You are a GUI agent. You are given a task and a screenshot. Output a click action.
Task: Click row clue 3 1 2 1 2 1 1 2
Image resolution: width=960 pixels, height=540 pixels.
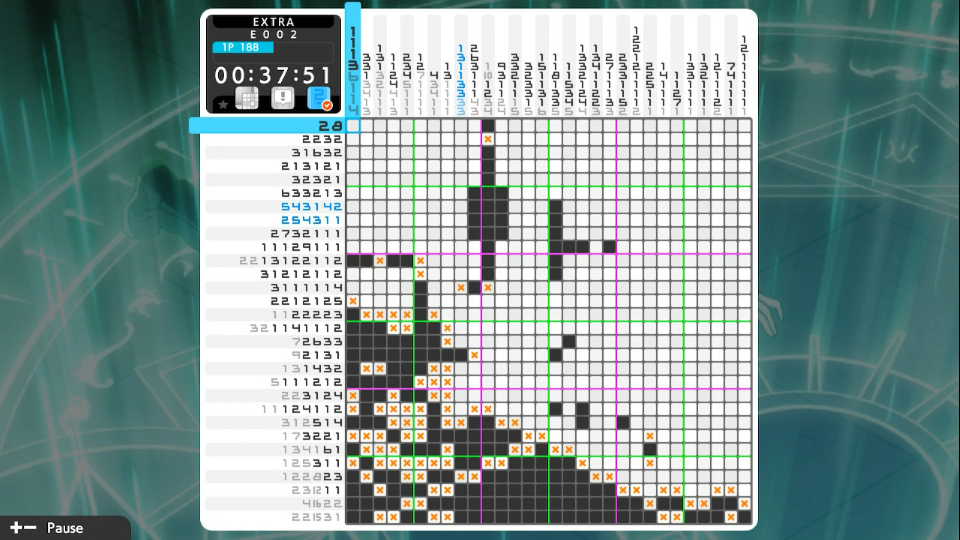tap(301, 274)
